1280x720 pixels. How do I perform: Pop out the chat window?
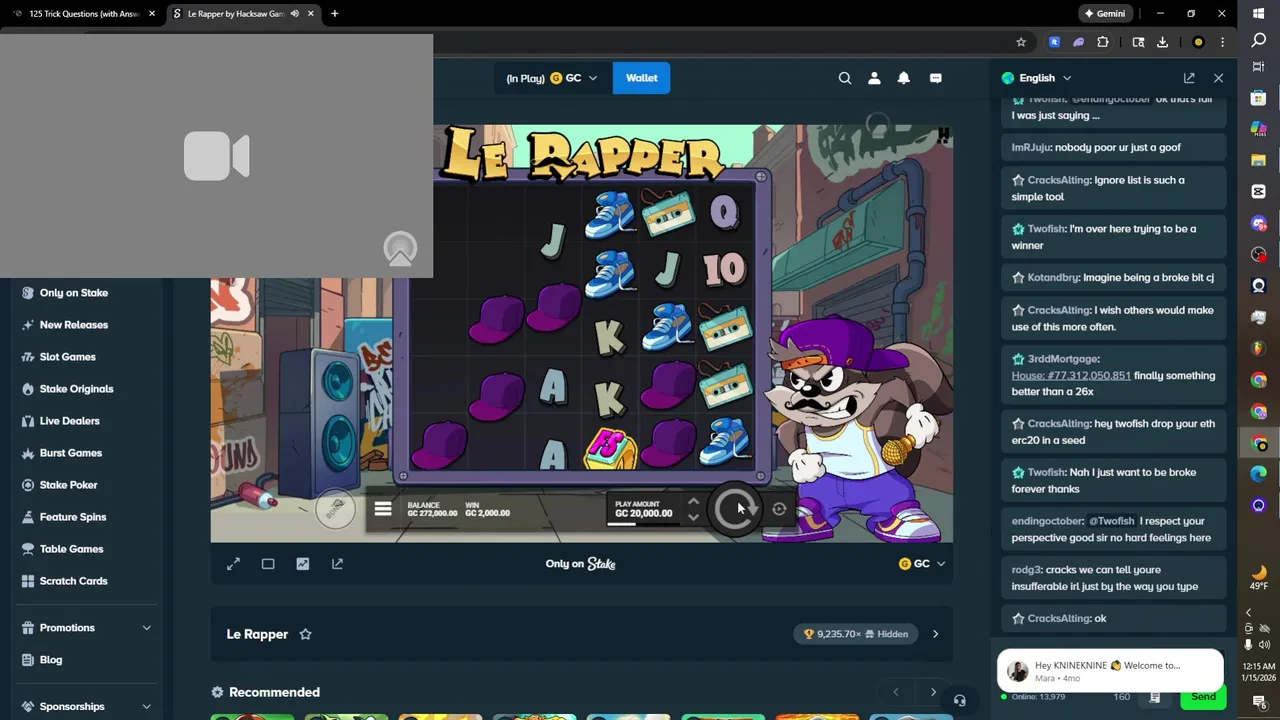1189,78
